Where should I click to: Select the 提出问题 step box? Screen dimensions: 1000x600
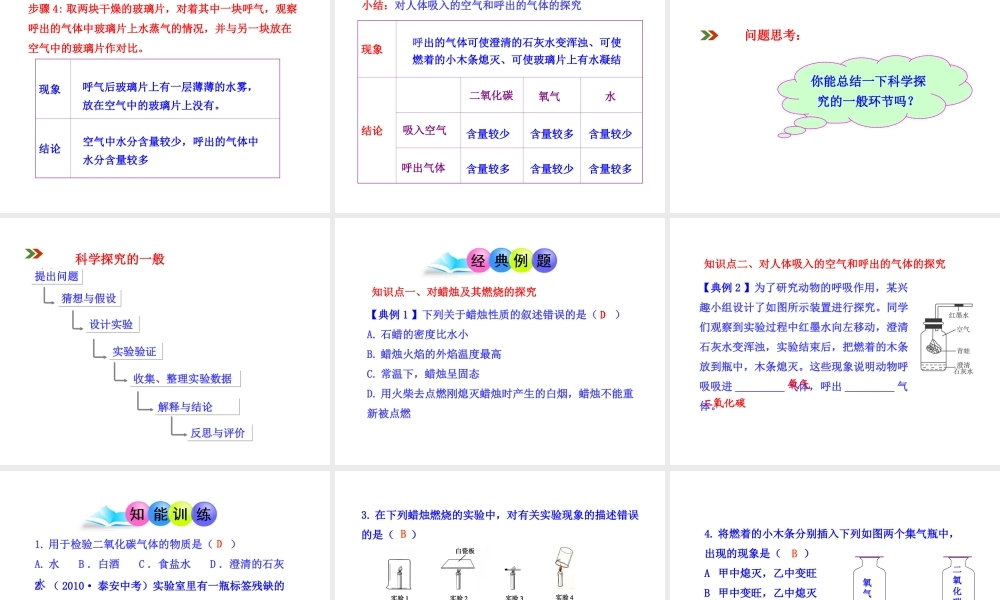coord(57,276)
